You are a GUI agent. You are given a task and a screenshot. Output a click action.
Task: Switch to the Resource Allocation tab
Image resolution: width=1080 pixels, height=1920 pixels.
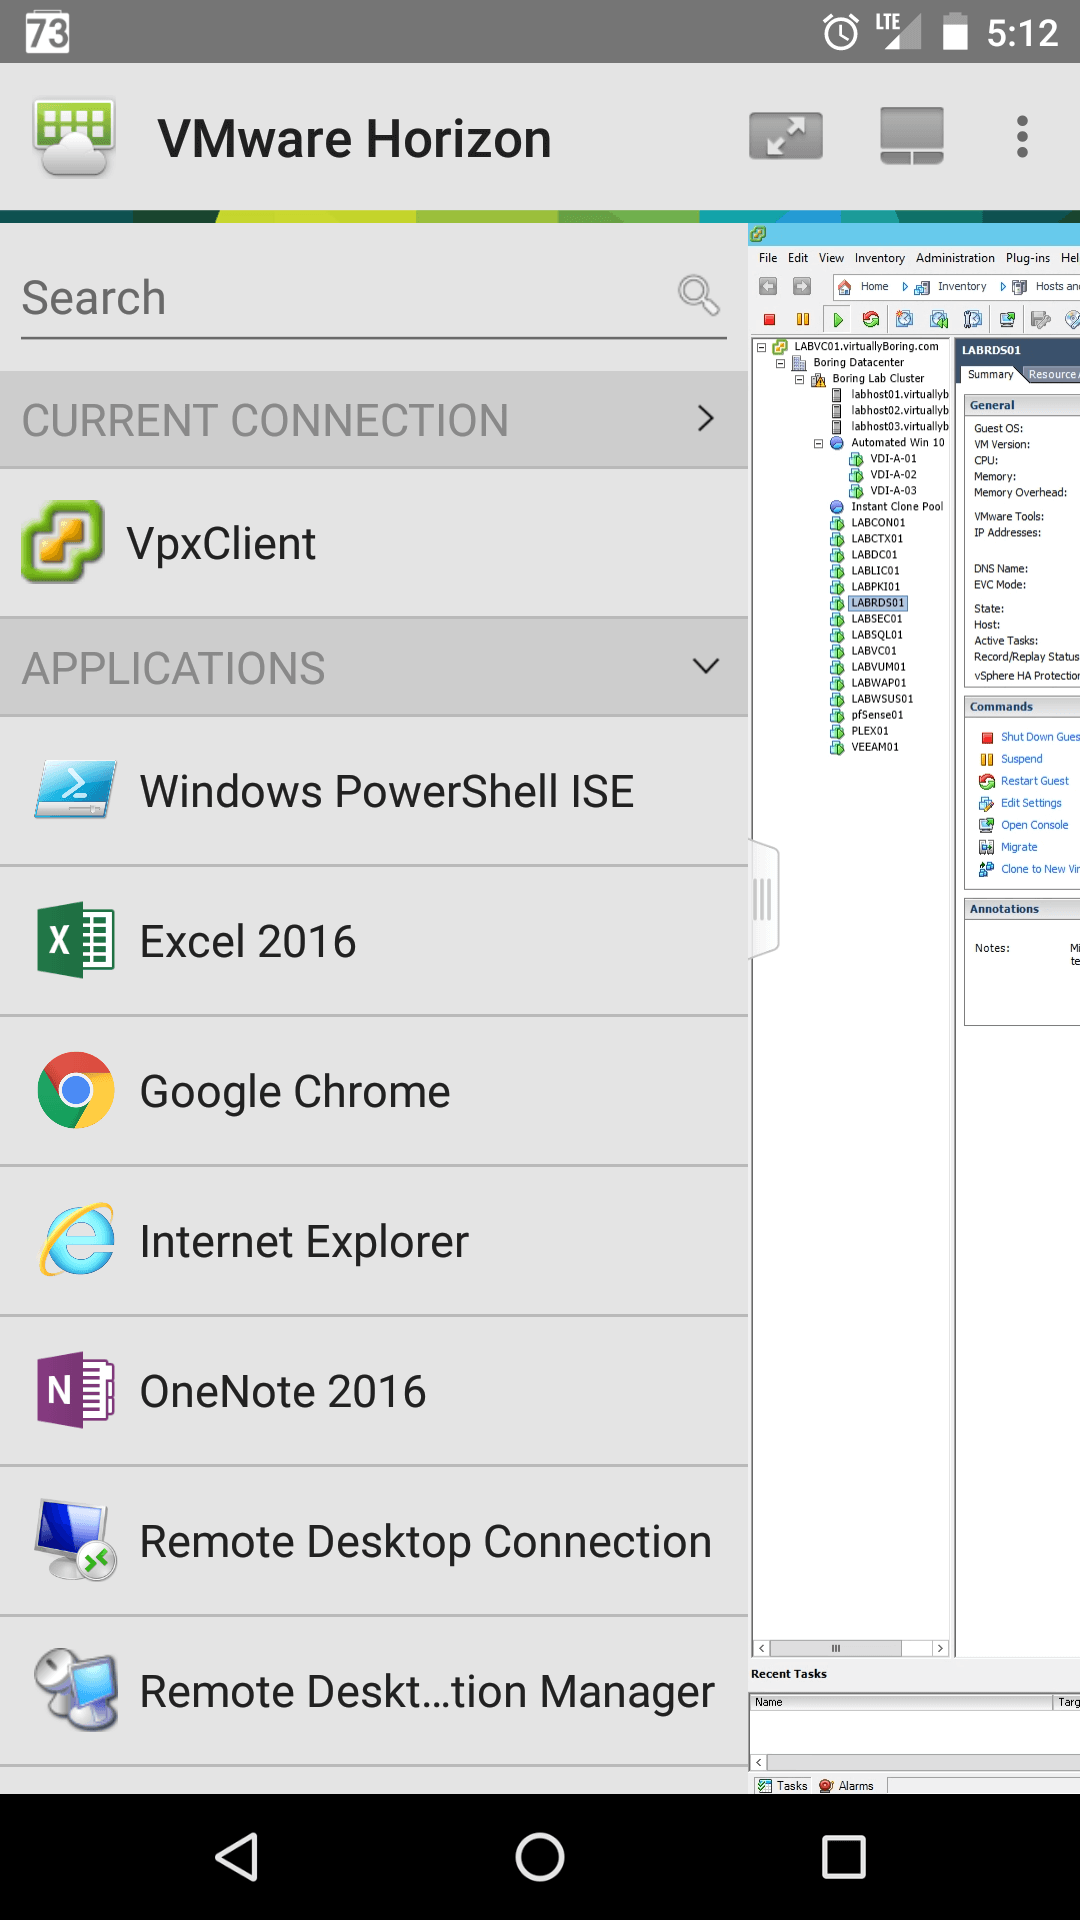coord(1052,375)
